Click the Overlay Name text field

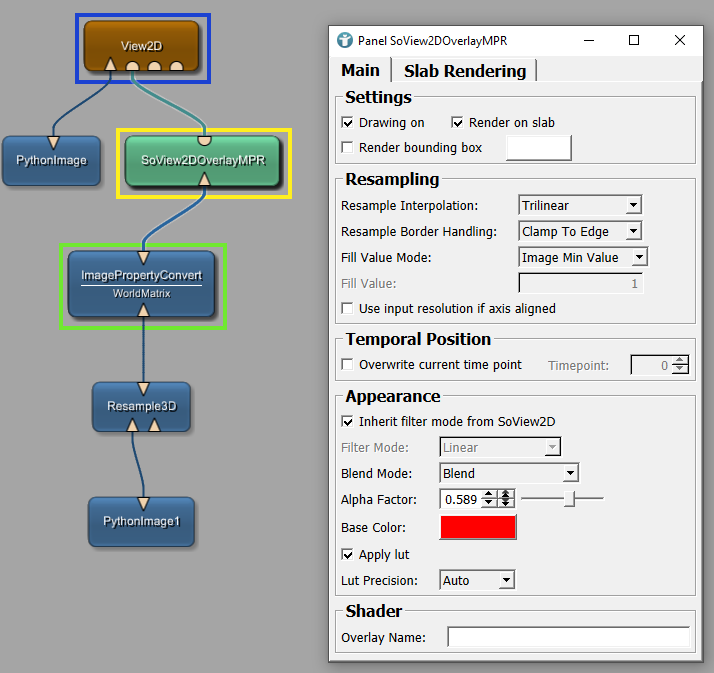(568, 637)
